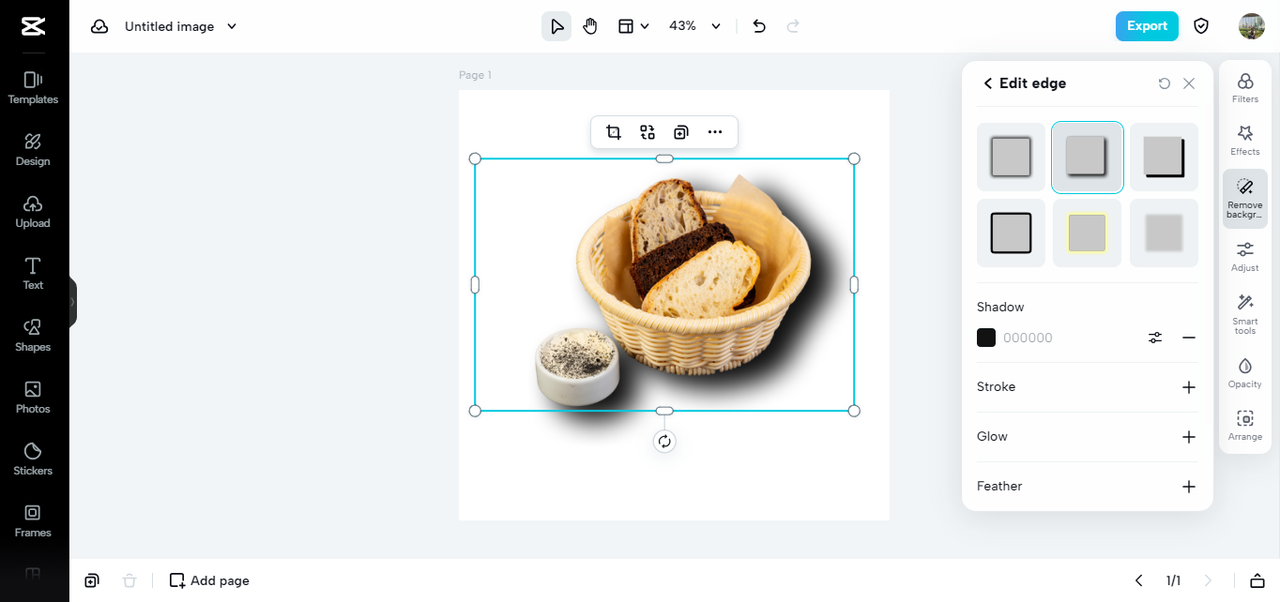The image size is (1280, 602).
Task: Open the user profile avatar
Action: [x=1251, y=26]
